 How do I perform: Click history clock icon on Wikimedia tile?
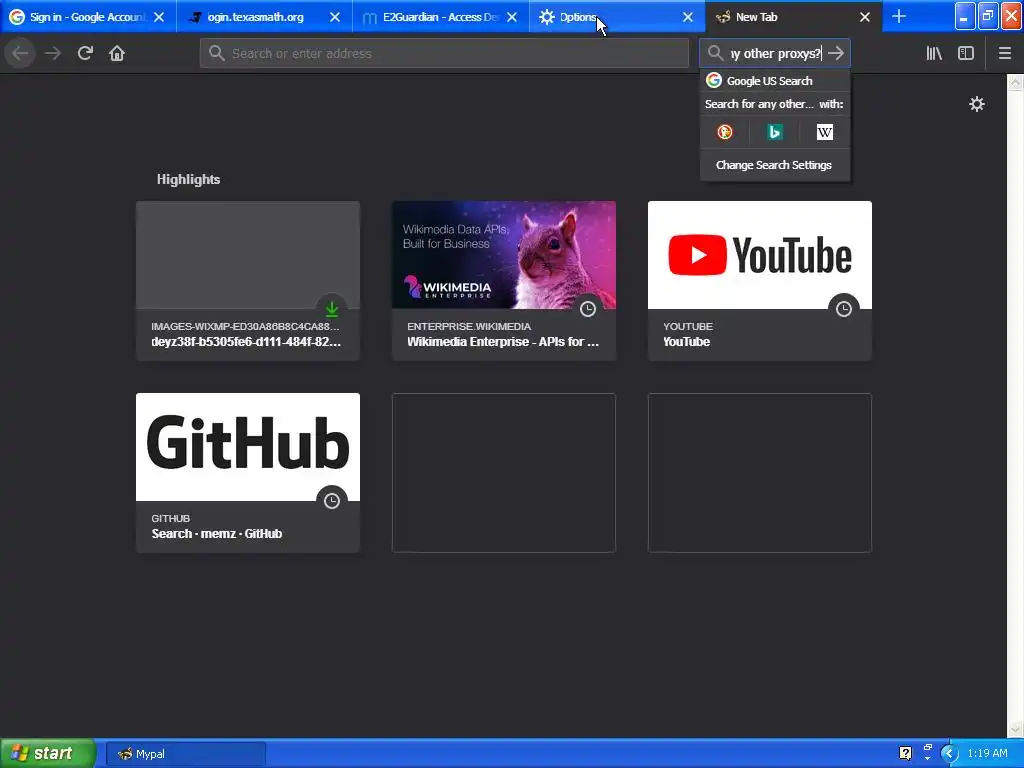588,309
